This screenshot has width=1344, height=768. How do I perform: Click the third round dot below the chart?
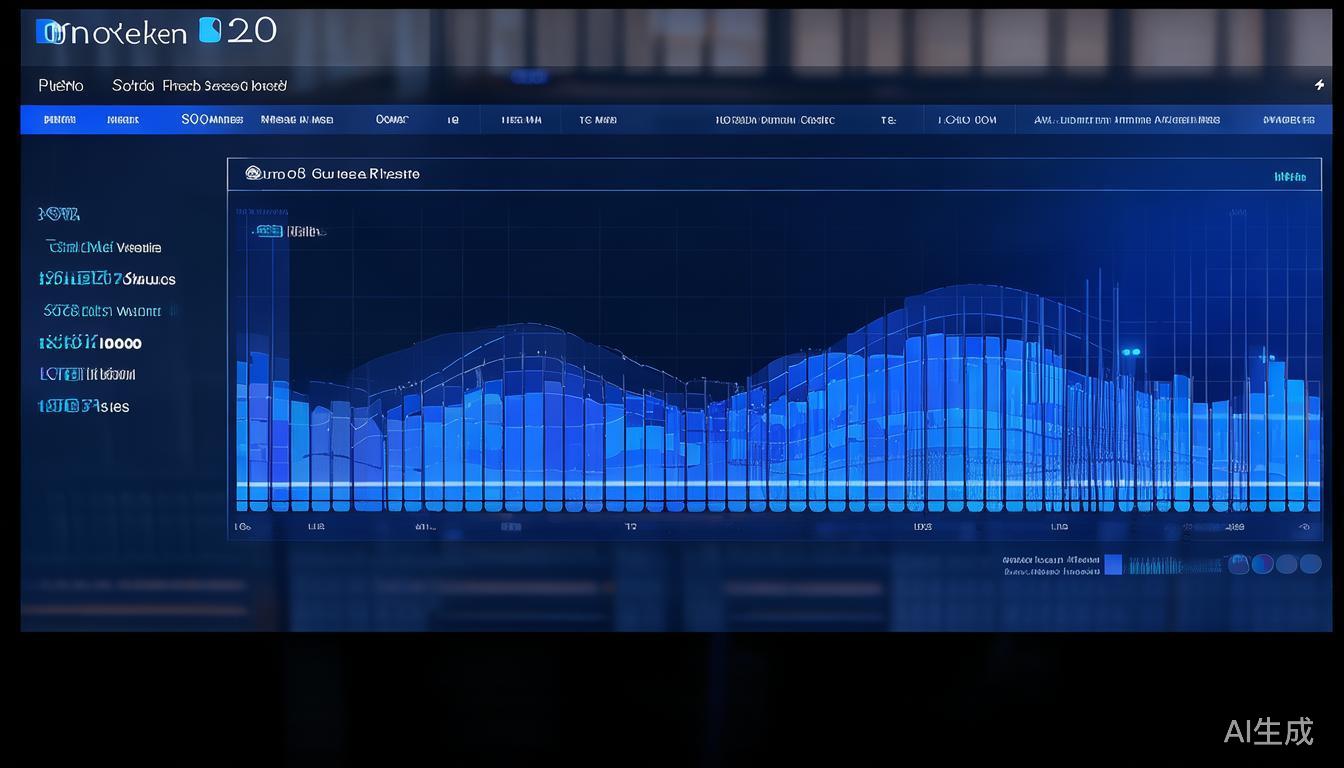coord(1287,564)
